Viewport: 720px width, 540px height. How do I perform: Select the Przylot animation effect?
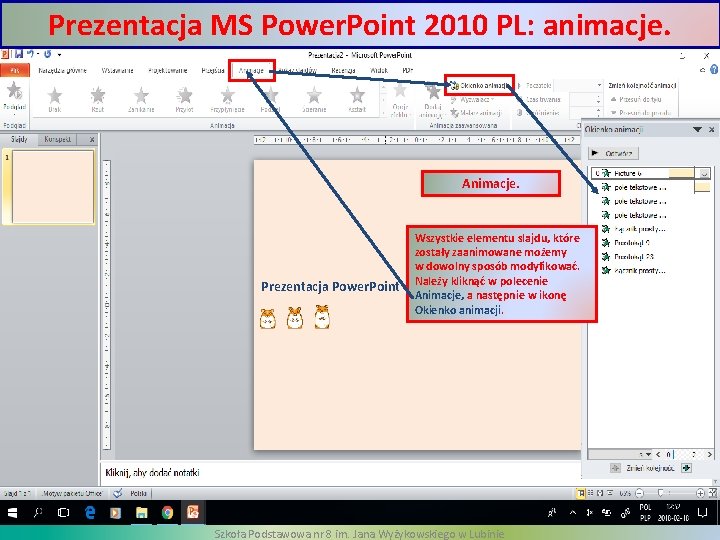[x=184, y=99]
